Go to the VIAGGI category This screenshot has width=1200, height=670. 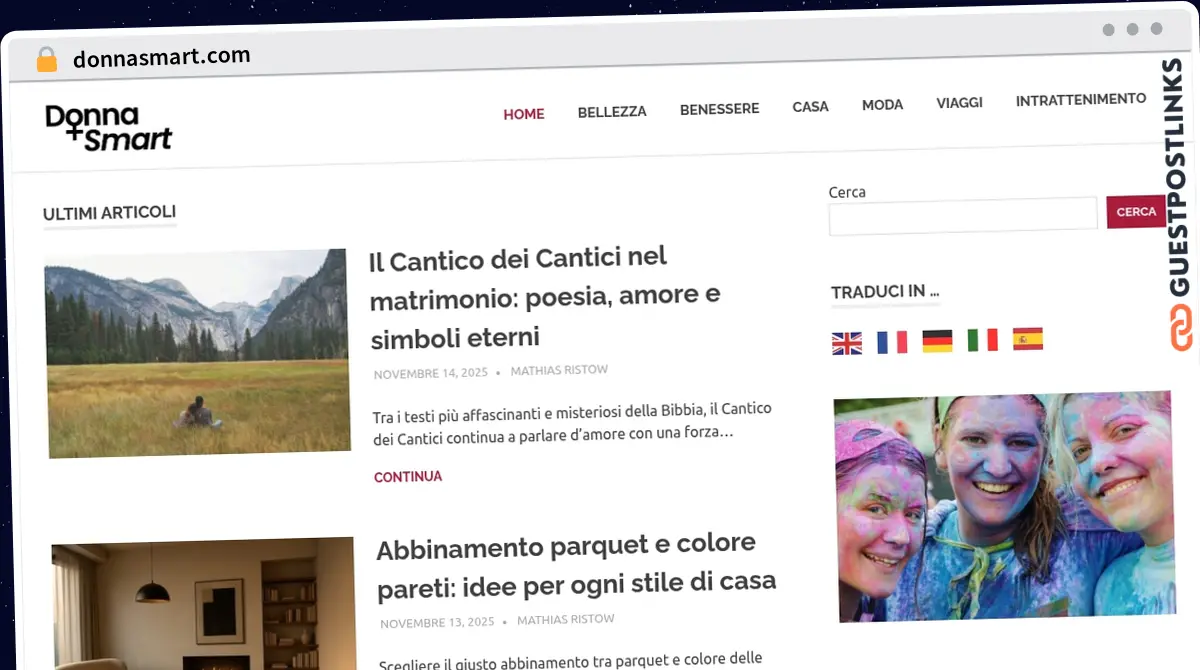(x=959, y=102)
